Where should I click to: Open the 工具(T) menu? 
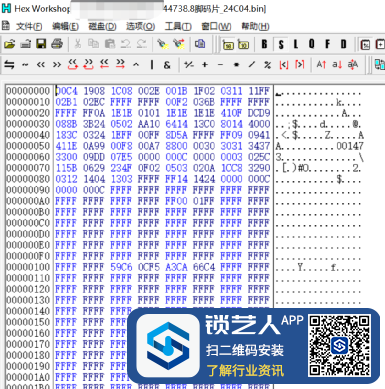(x=178, y=26)
